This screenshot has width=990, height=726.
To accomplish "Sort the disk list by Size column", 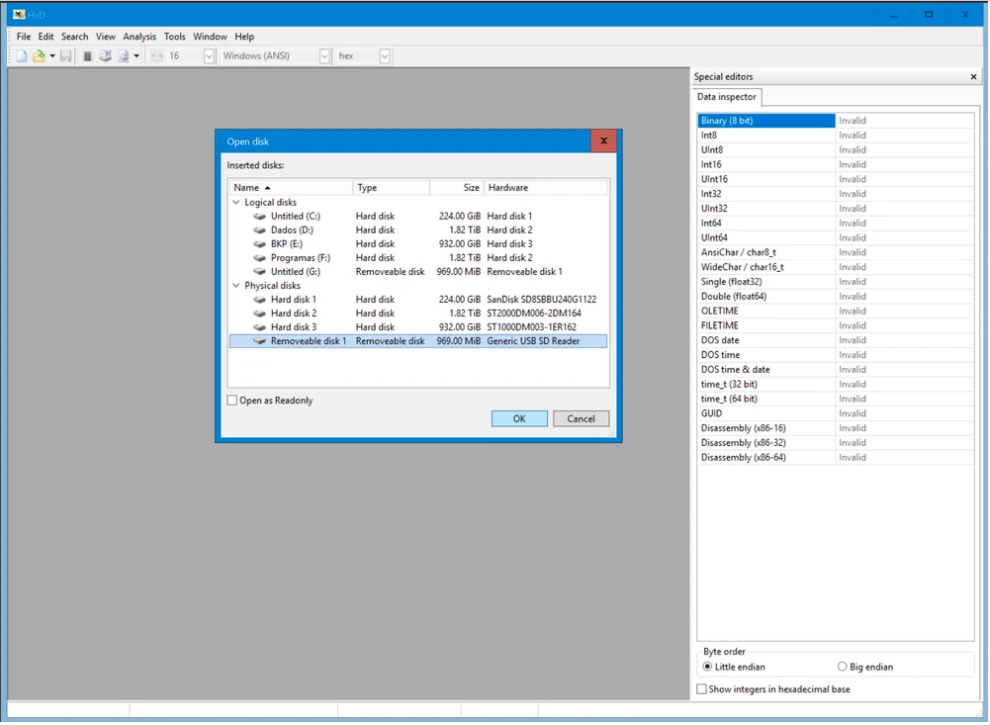I will (457, 188).
